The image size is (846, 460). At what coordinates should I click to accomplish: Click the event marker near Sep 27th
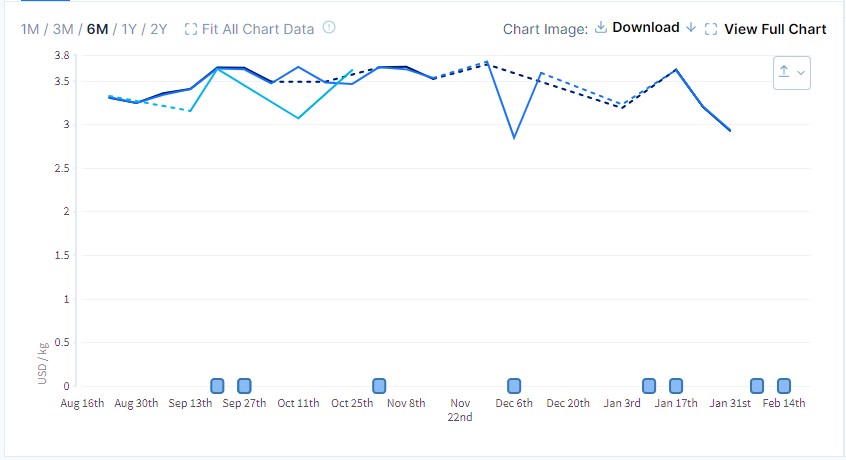[x=244, y=386]
